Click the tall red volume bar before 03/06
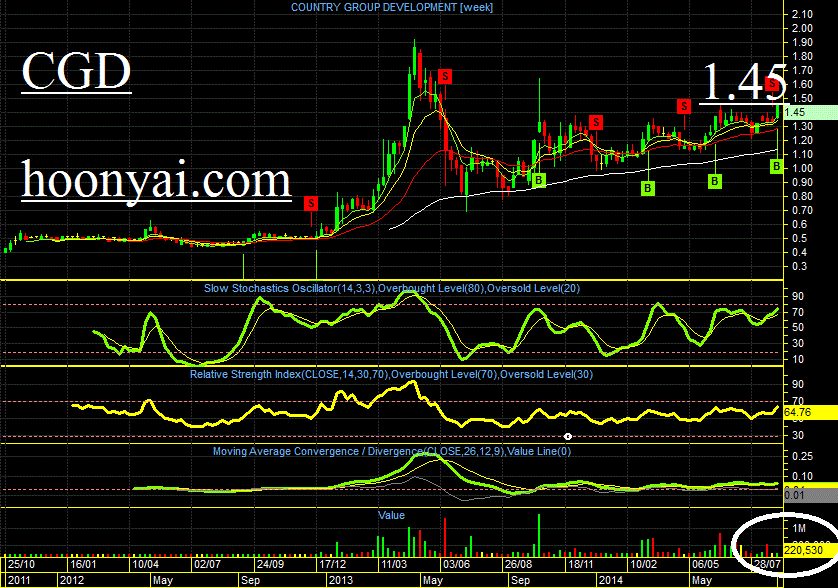The width and height of the screenshot is (838, 588). point(445,537)
